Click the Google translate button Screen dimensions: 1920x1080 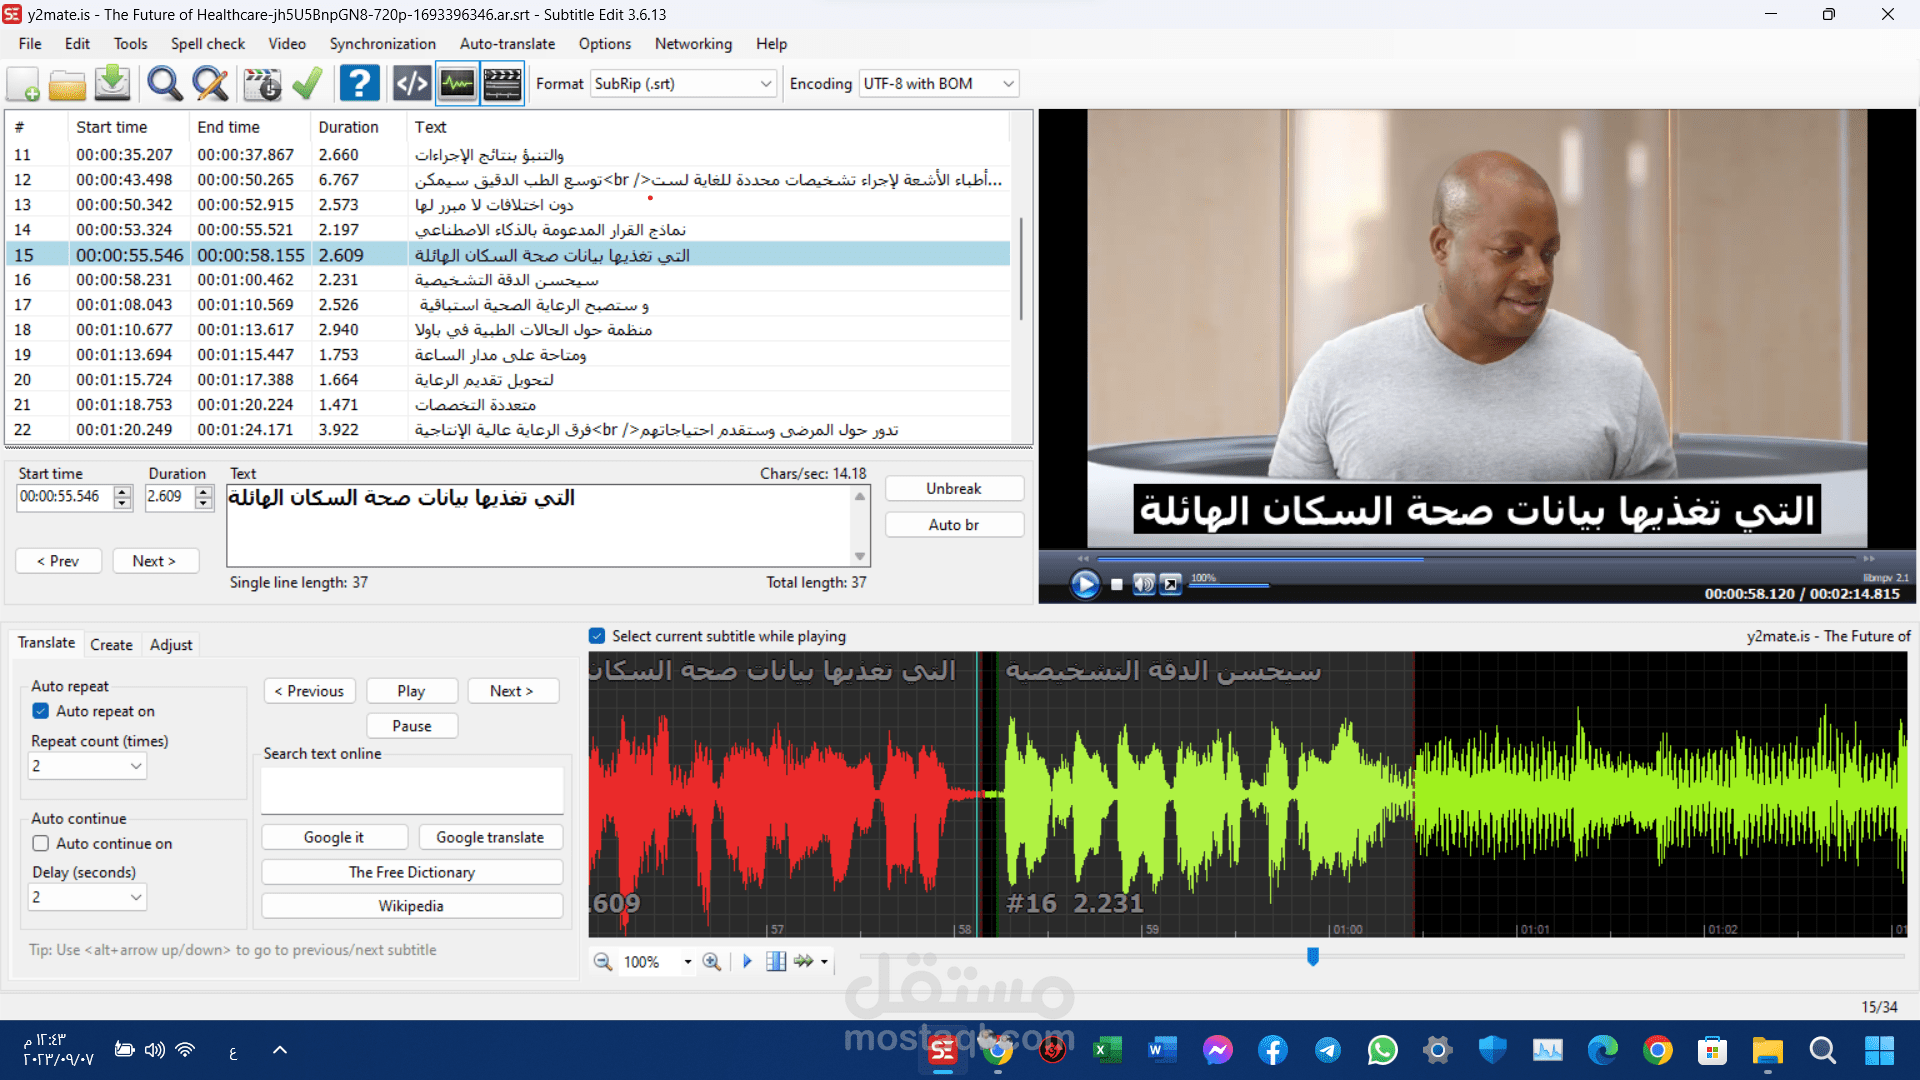(490, 838)
